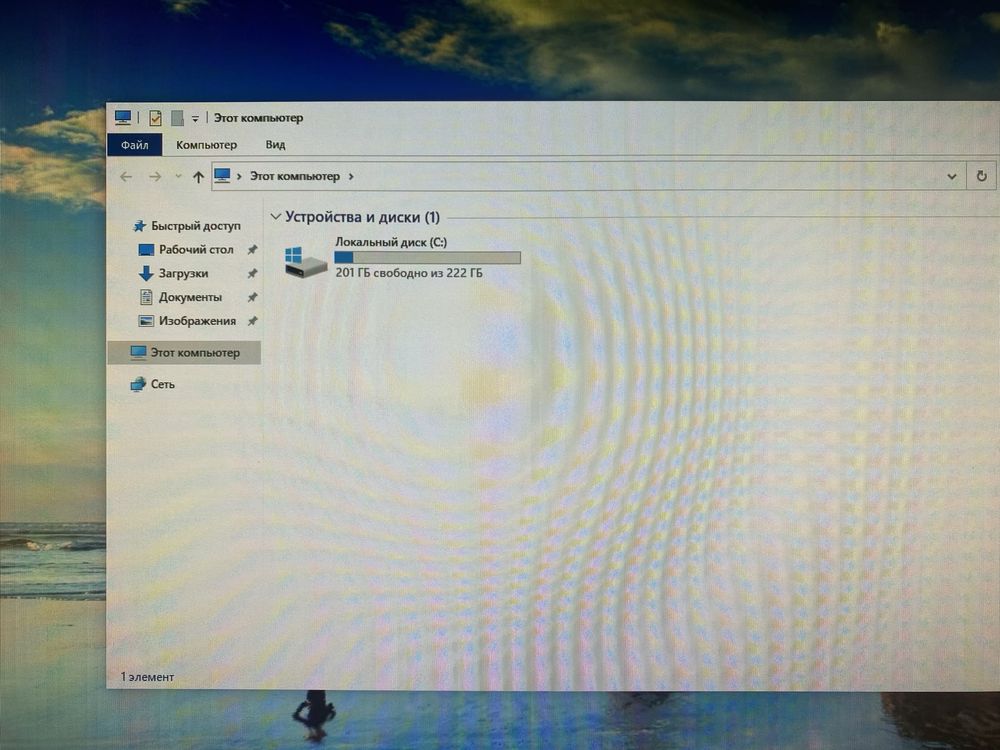Select Быстрый доступ in the navigation pane
Screen dimensions: 1000x750
pos(196,226)
